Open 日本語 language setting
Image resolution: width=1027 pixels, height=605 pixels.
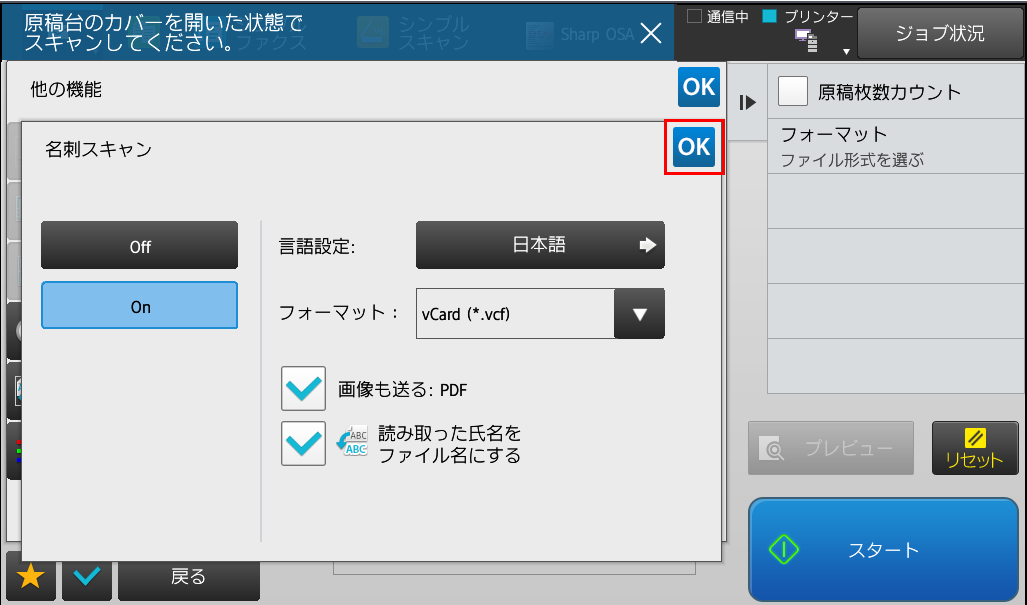(x=540, y=245)
